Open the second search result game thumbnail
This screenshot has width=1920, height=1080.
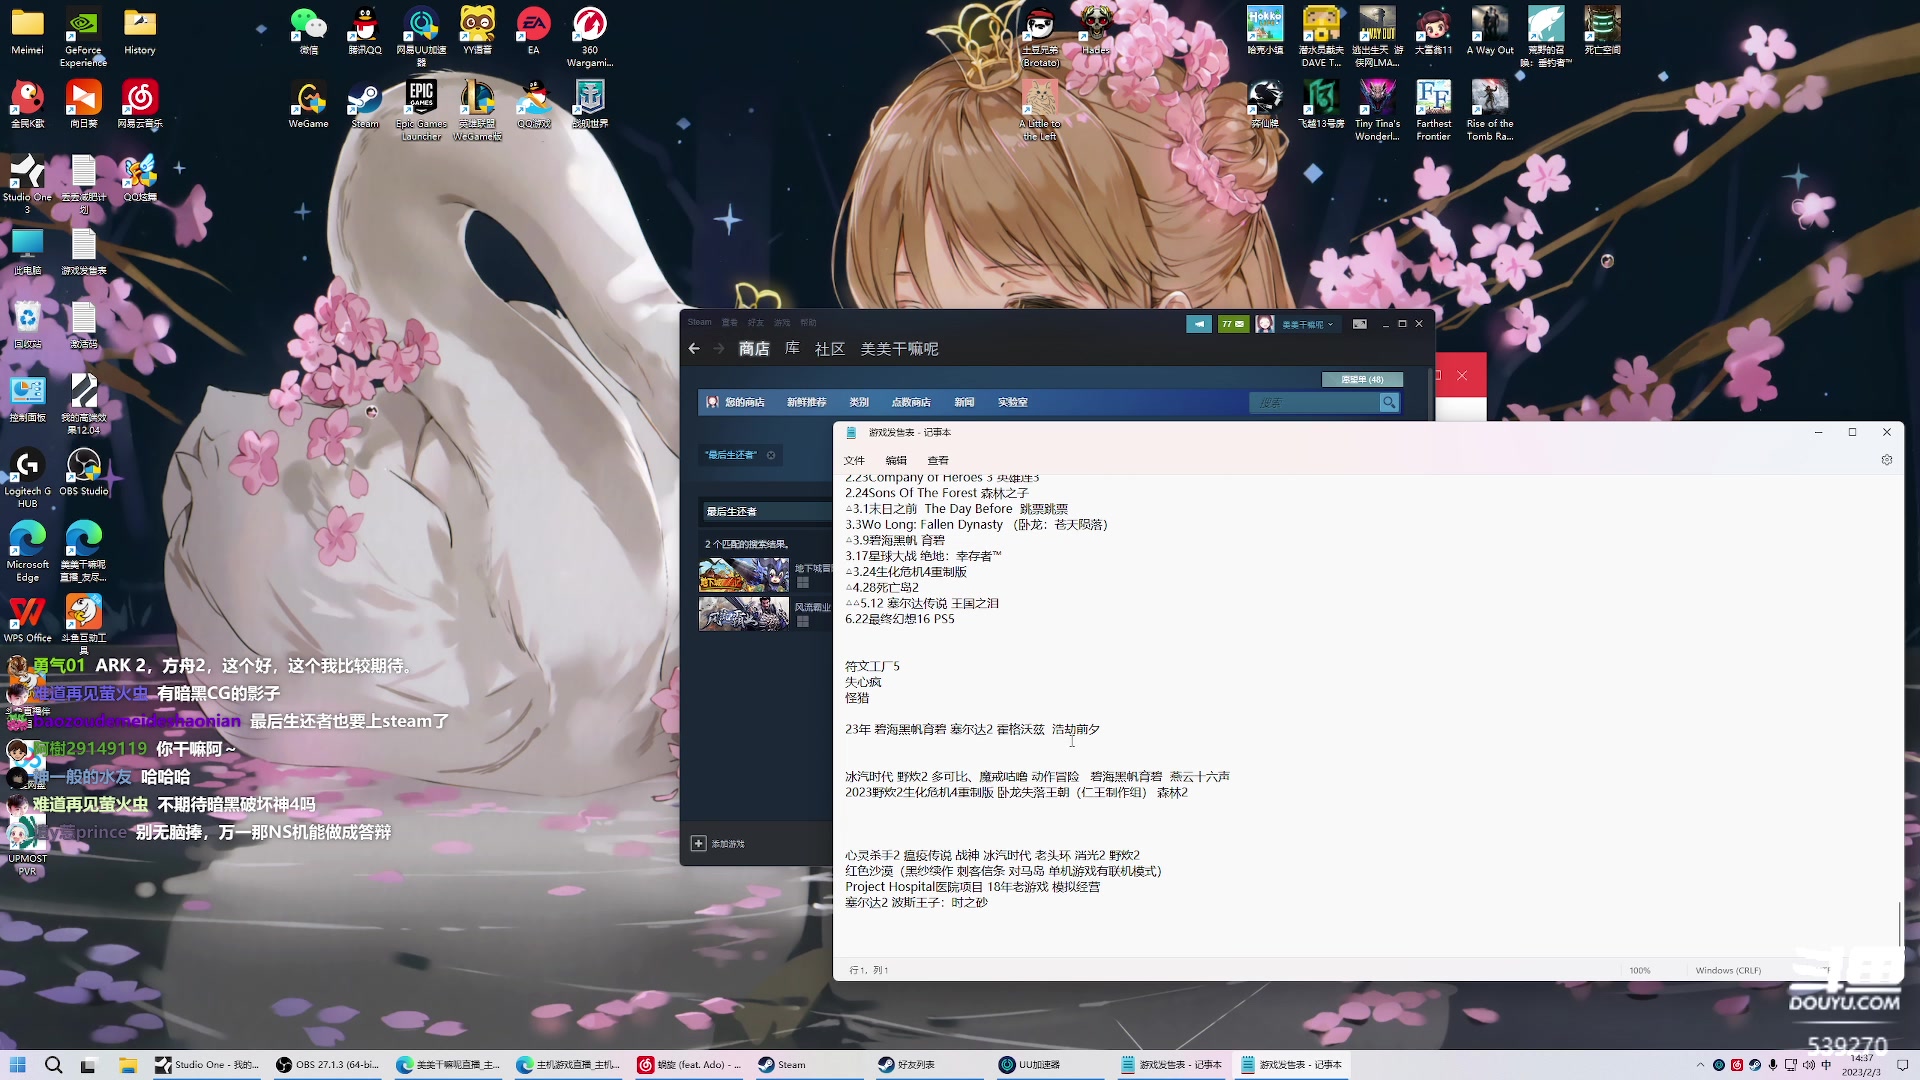tap(743, 614)
